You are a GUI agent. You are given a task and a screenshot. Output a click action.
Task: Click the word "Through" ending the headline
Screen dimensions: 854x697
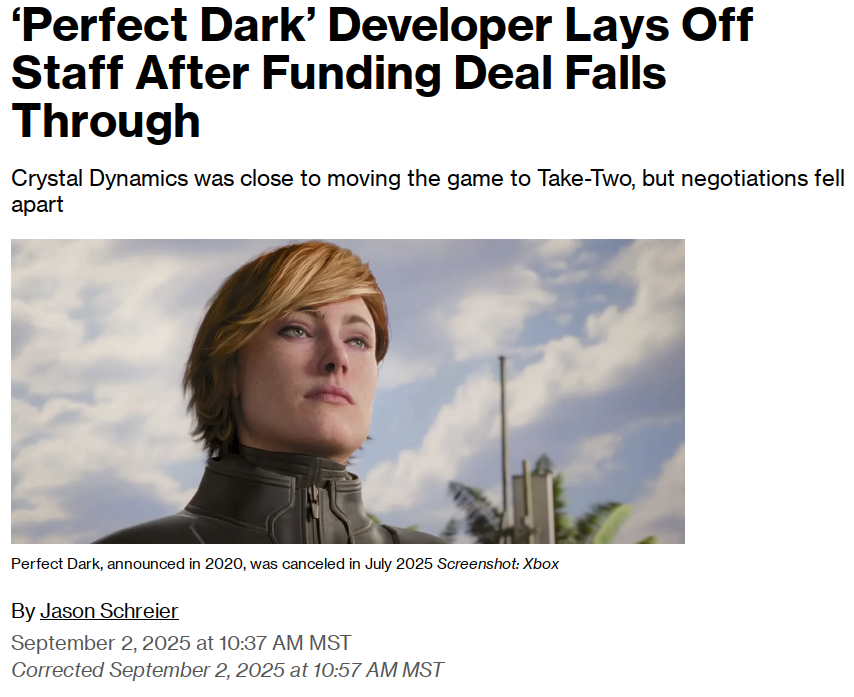pyautogui.click(x=106, y=120)
